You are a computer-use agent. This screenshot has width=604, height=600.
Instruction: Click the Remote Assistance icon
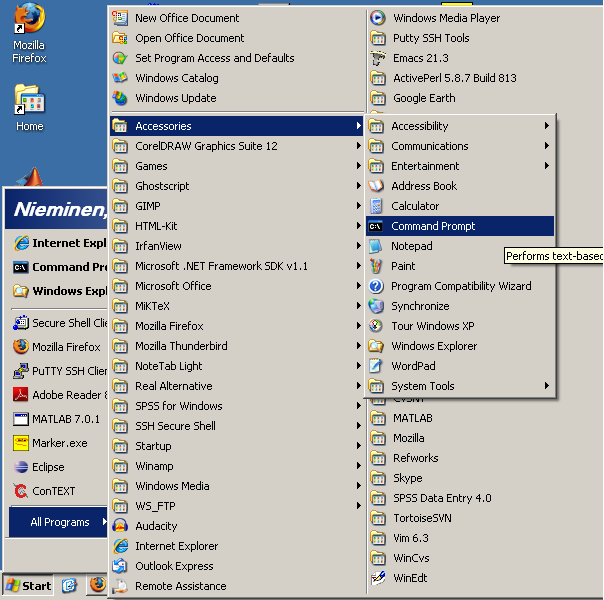(120, 586)
